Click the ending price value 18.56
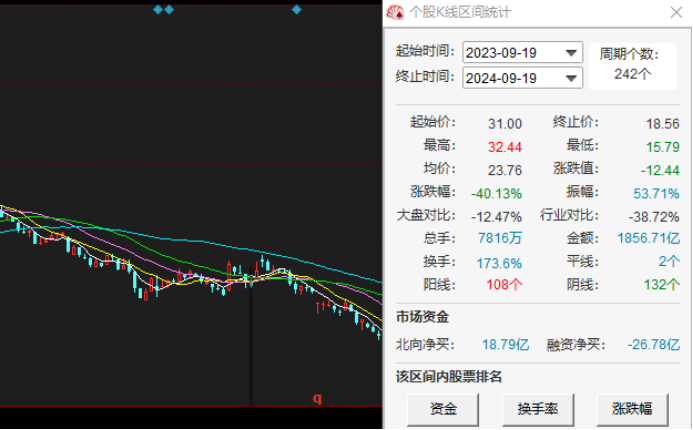693x430 pixels. 663,124
